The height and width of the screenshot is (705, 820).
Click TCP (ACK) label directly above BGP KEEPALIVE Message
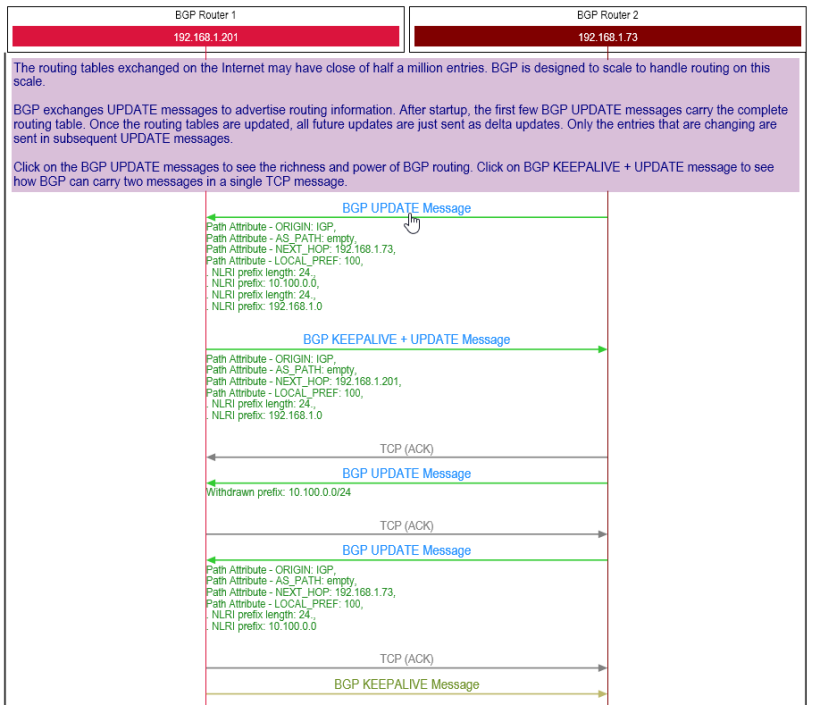406,659
